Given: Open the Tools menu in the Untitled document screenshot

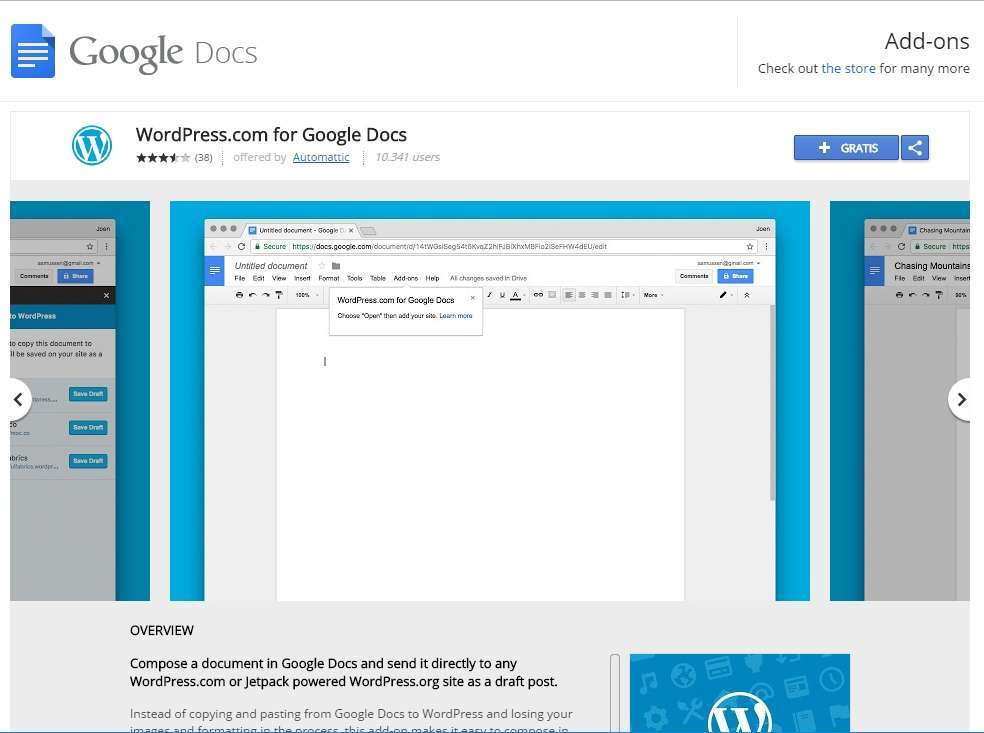Looking at the screenshot, I should pyautogui.click(x=355, y=278).
